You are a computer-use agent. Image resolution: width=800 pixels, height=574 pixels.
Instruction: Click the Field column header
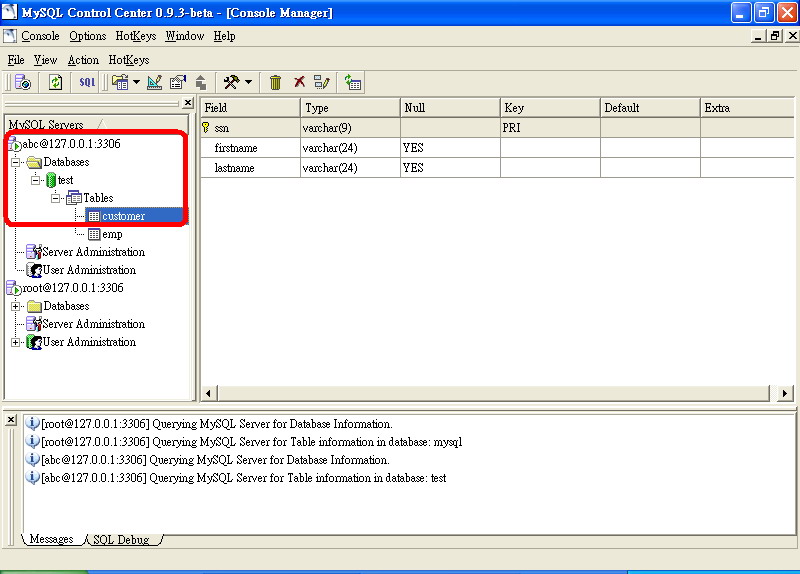(251, 108)
